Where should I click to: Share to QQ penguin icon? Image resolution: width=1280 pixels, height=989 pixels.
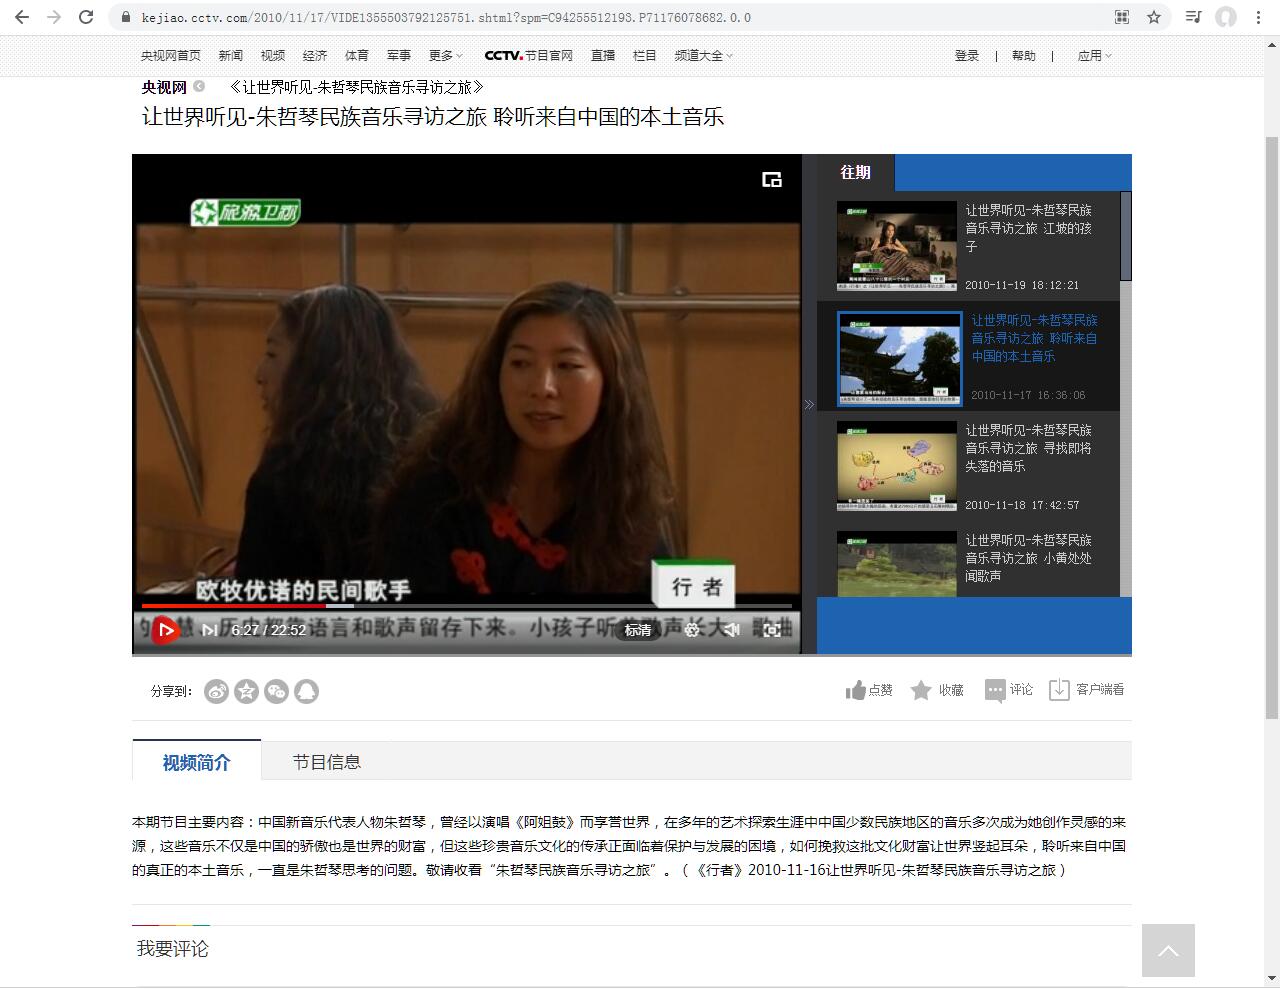point(307,691)
